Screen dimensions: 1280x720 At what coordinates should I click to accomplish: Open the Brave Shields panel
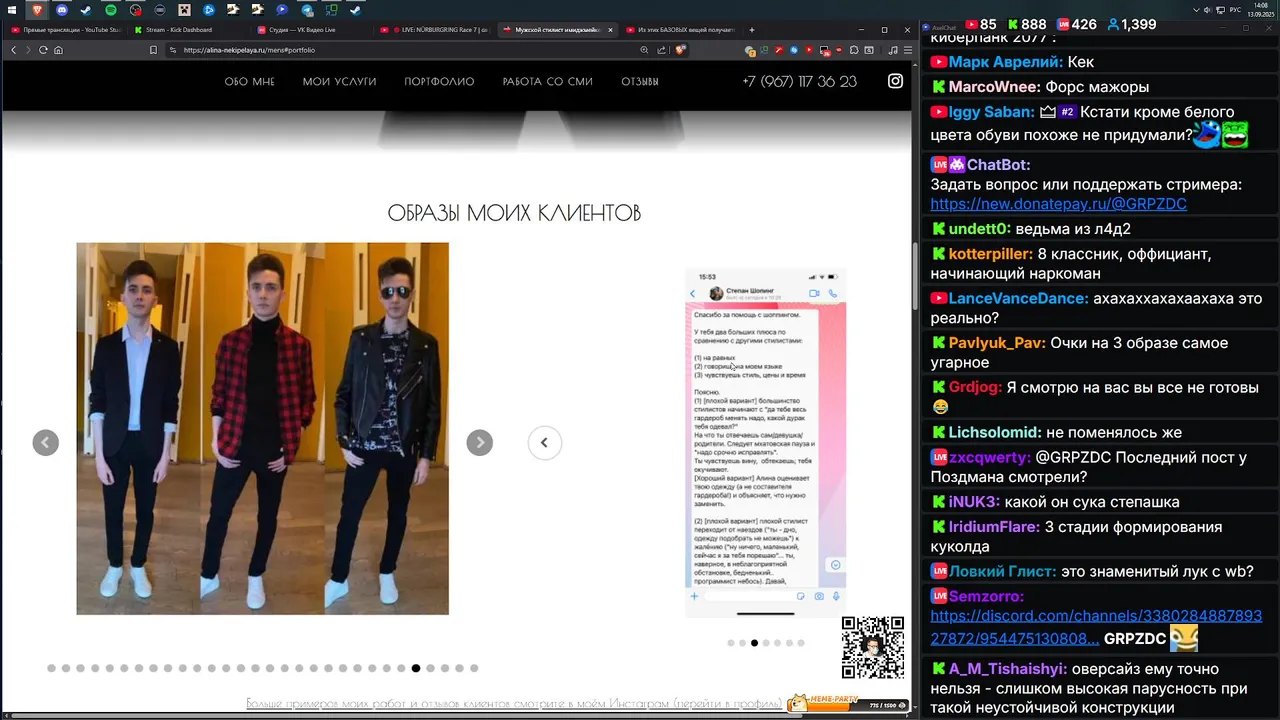point(681,50)
